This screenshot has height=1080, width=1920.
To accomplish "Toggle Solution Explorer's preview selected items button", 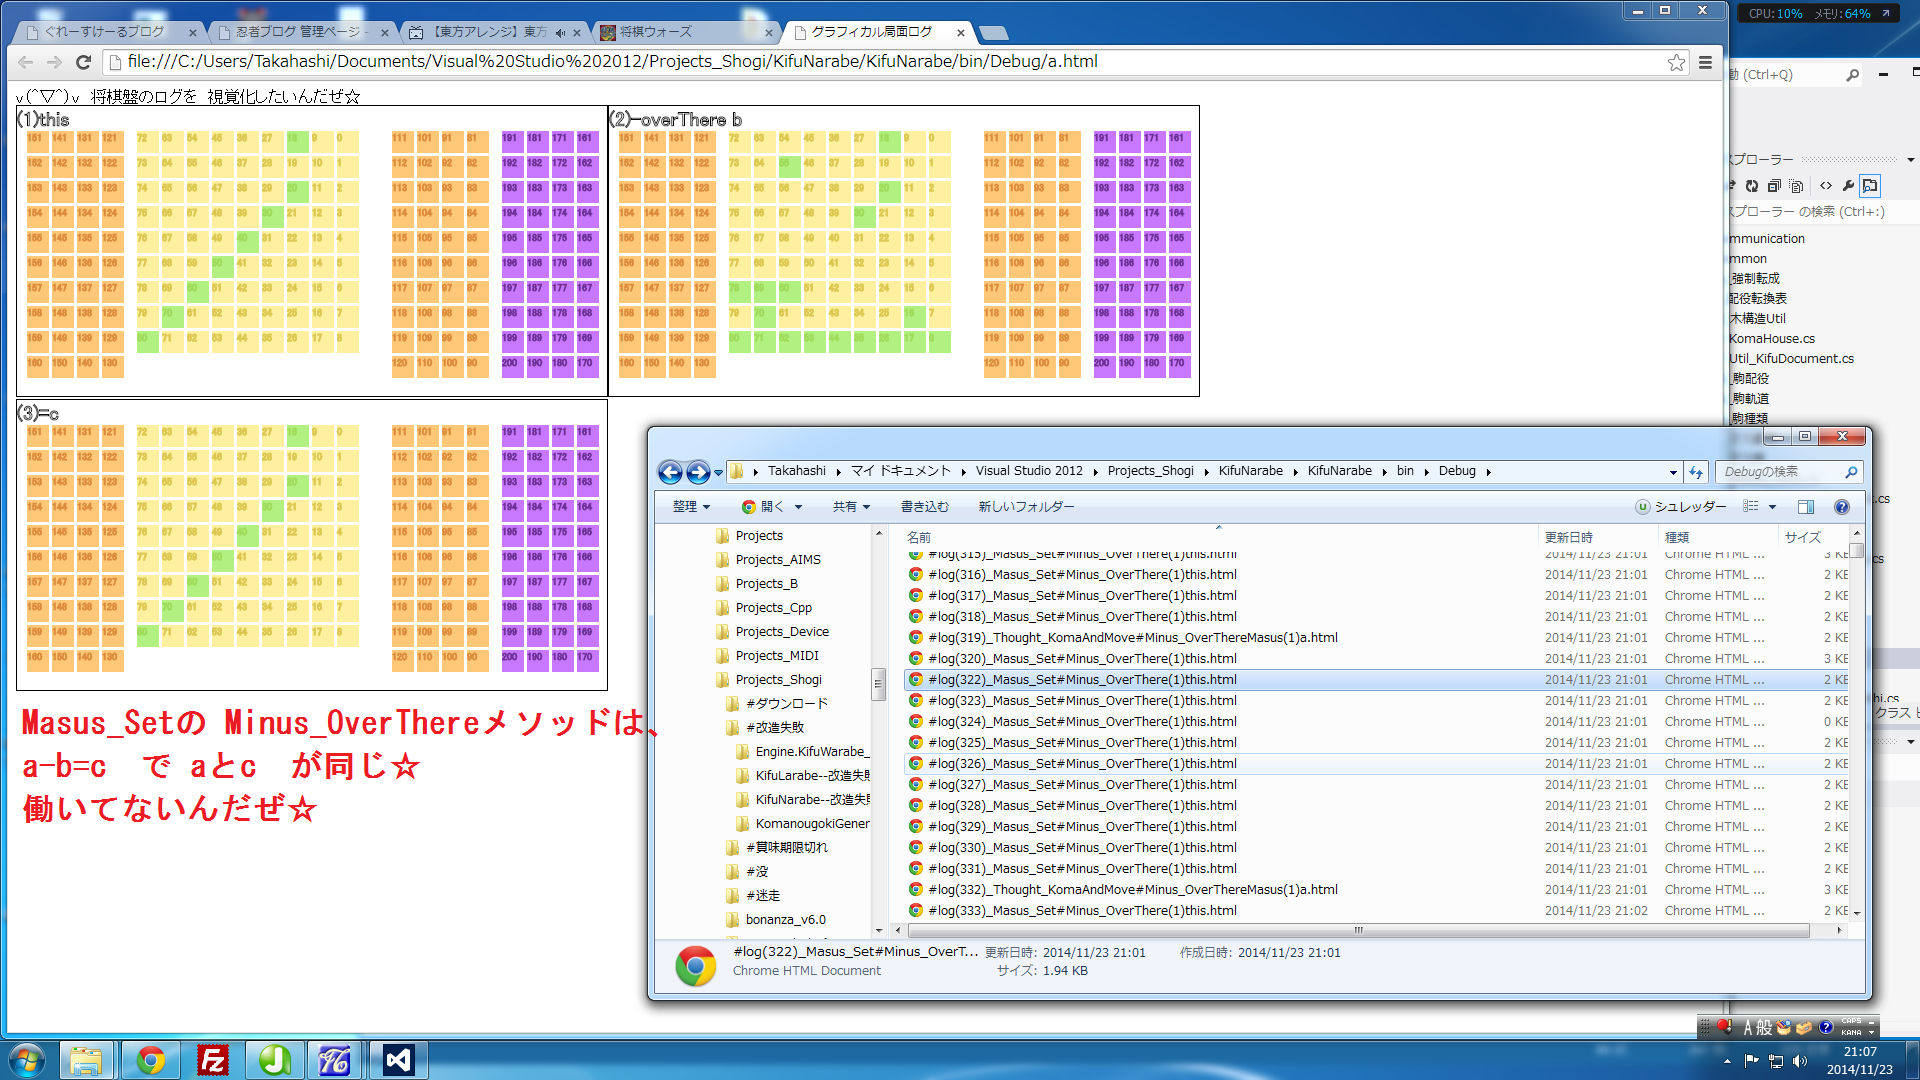I will pyautogui.click(x=1870, y=186).
